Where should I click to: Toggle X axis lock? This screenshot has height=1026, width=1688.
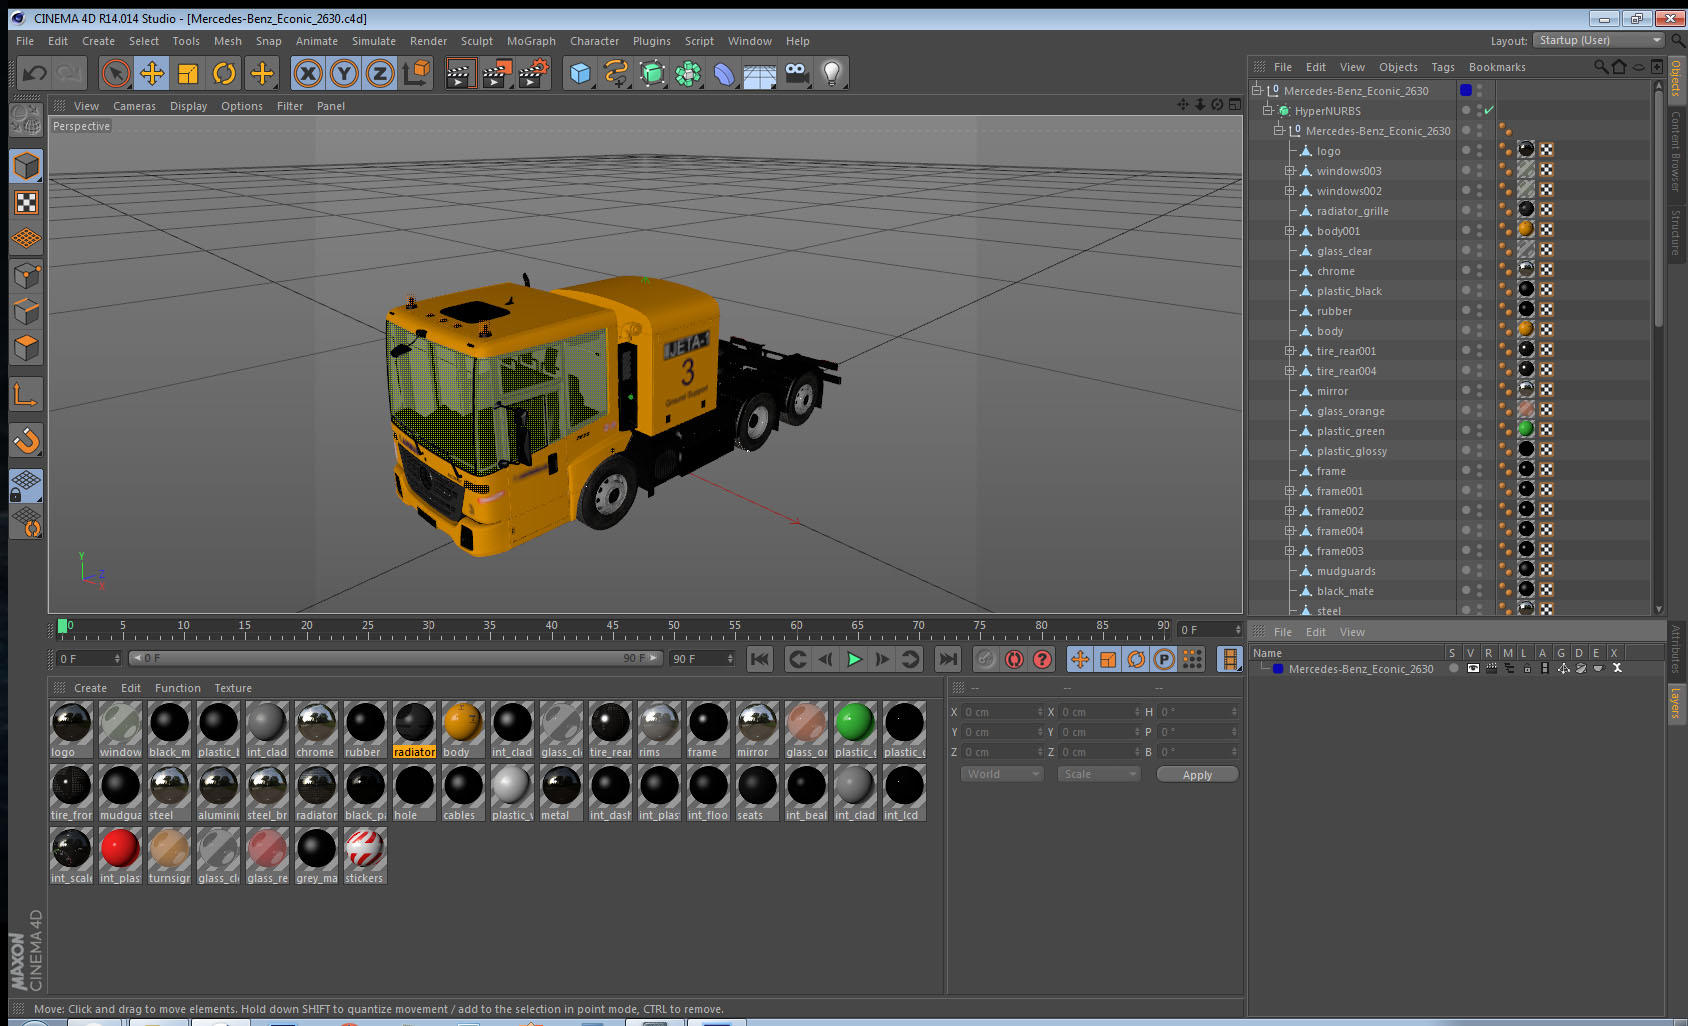pyautogui.click(x=308, y=73)
